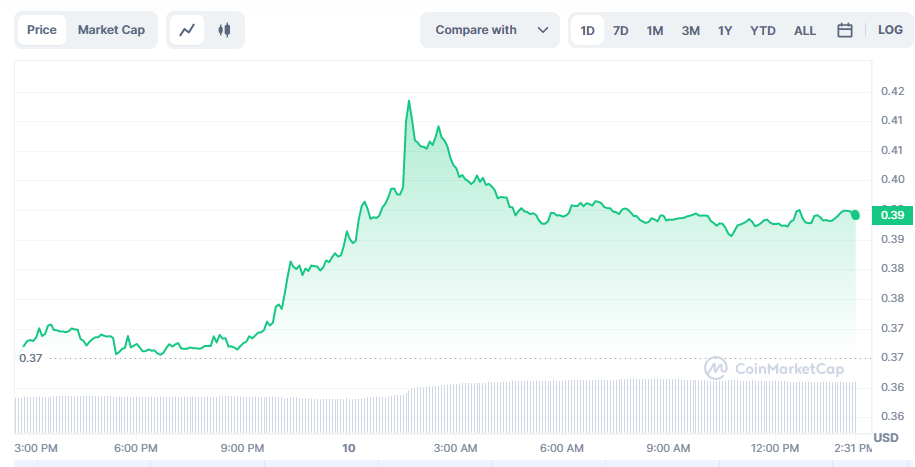Click the current price 0.39 green label
The height and width of the screenshot is (467, 915).
[892, 215]
